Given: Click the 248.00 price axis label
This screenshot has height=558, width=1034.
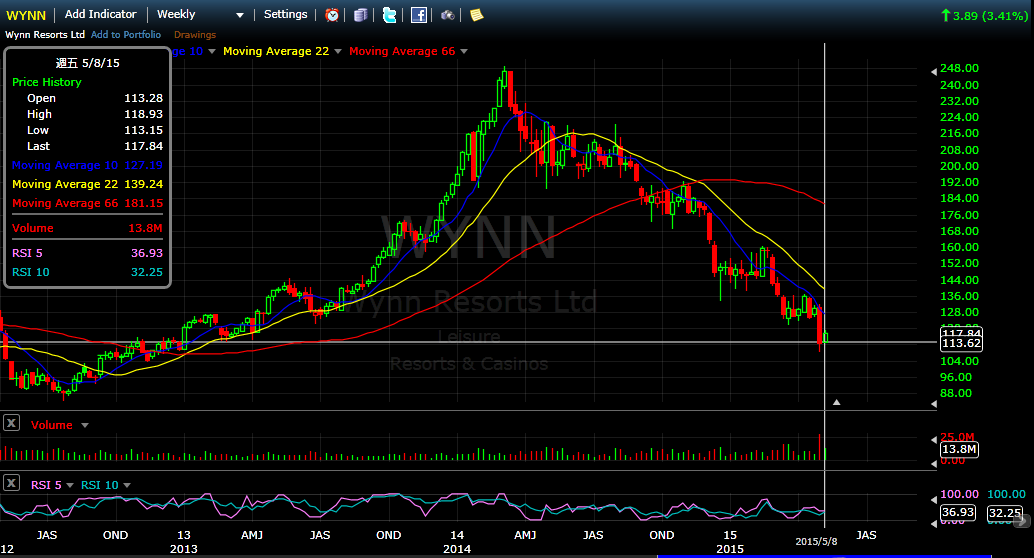Looking at the screenshot, I should tap(959, 69).
